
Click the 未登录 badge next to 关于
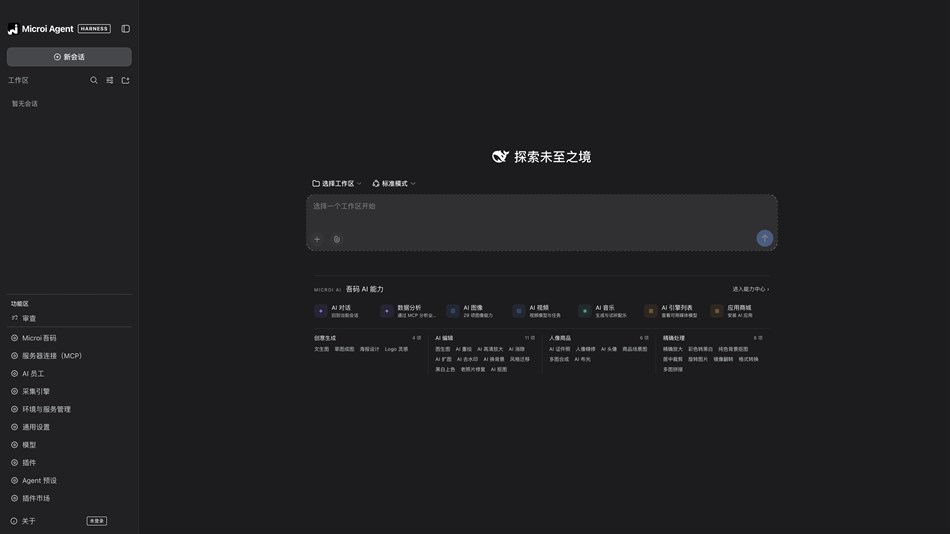pos(97,521)
